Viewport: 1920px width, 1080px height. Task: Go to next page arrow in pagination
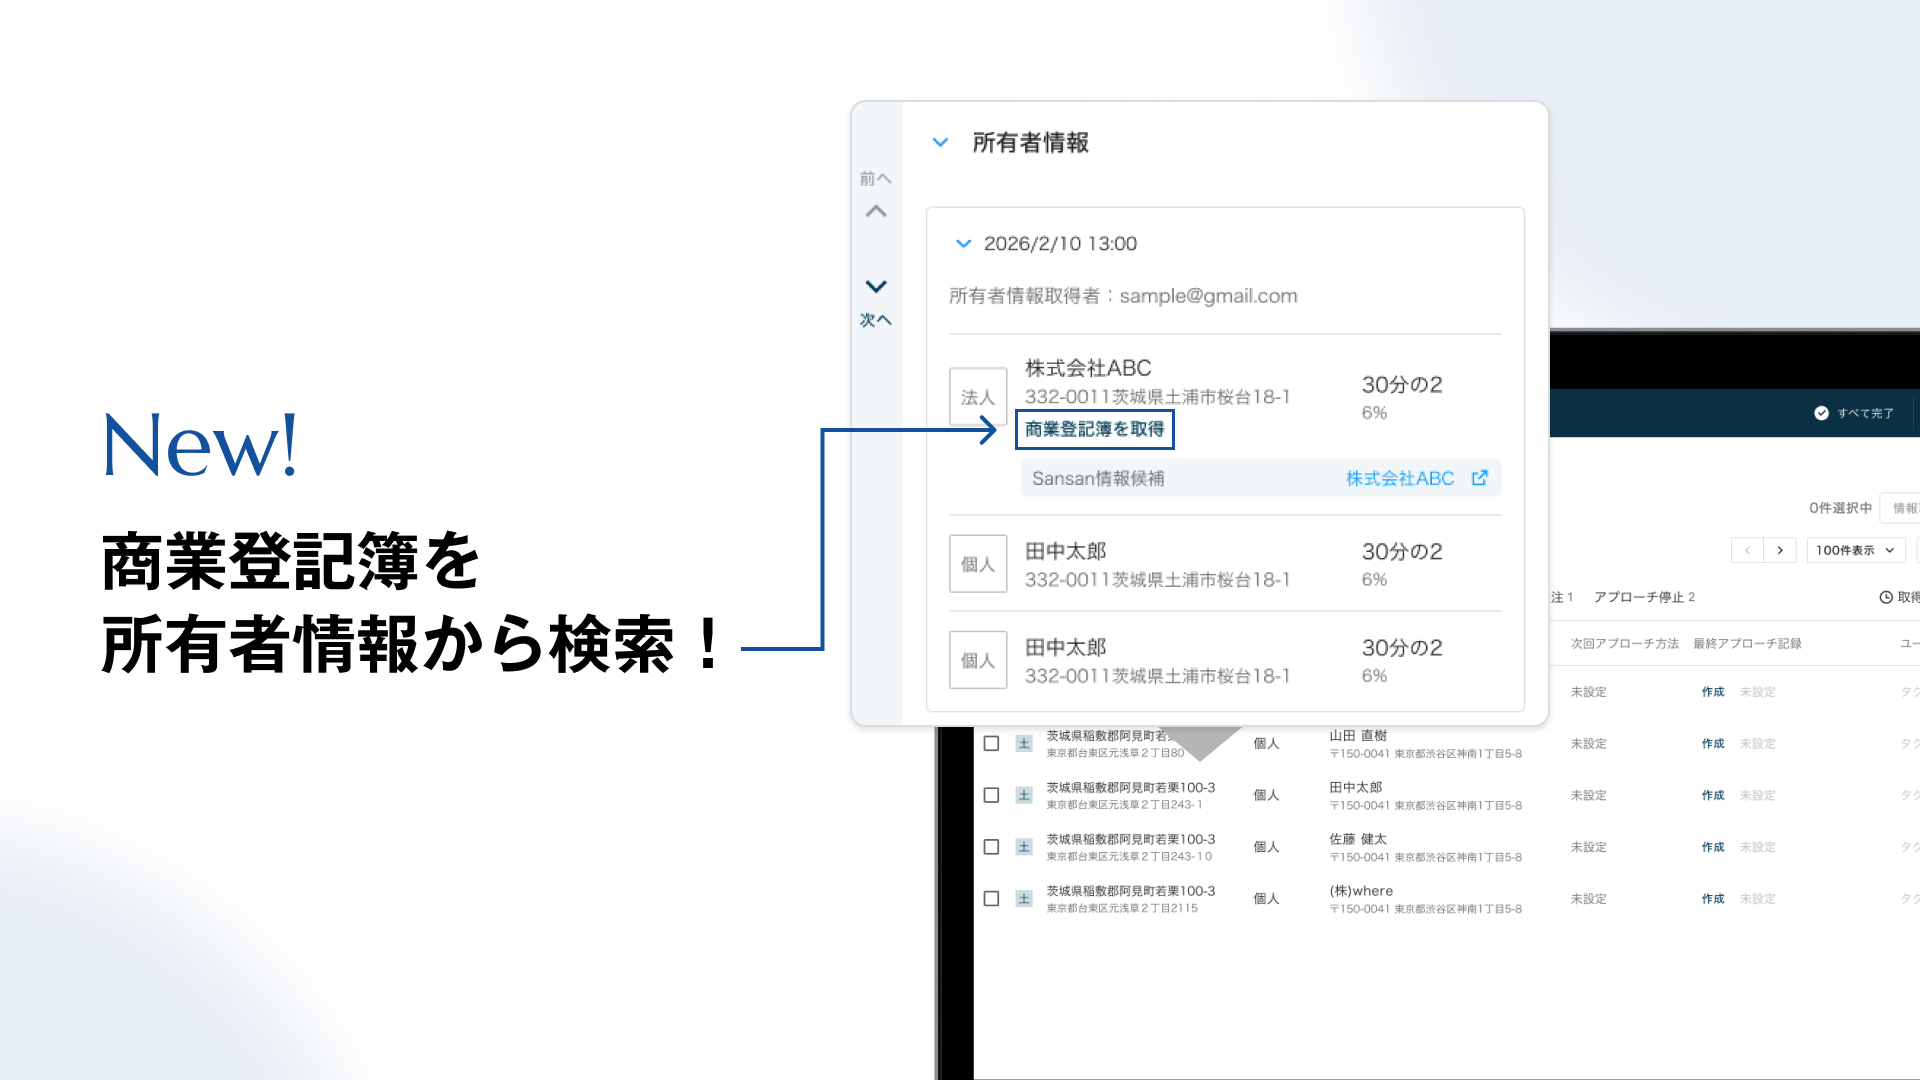[1780, 550]
